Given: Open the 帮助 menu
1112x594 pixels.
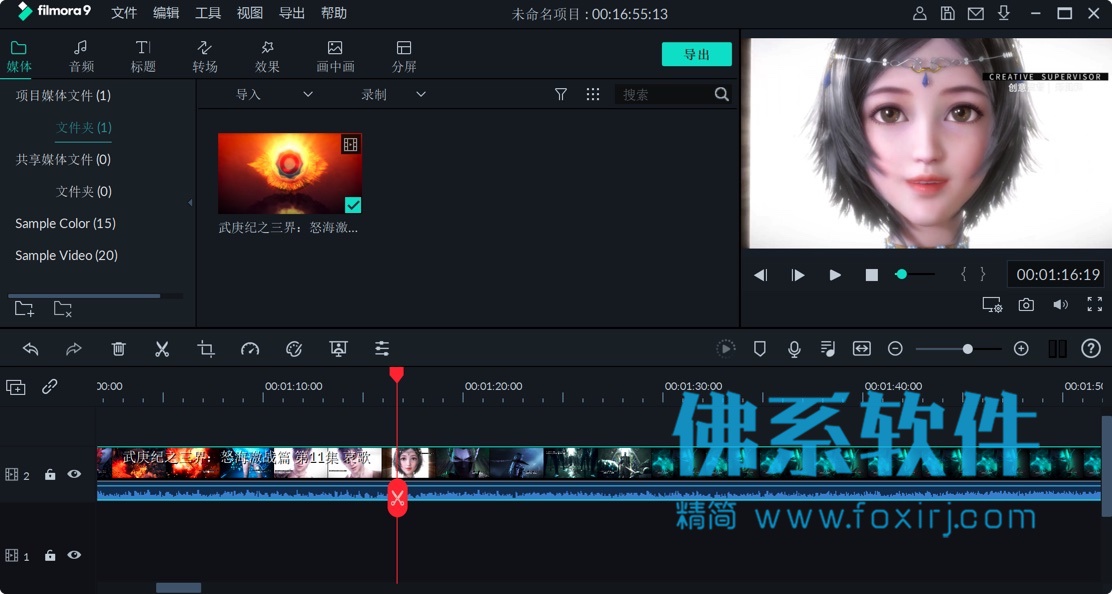Looking at the screenshot, I should pyautogui.click(x=333, y=13).
